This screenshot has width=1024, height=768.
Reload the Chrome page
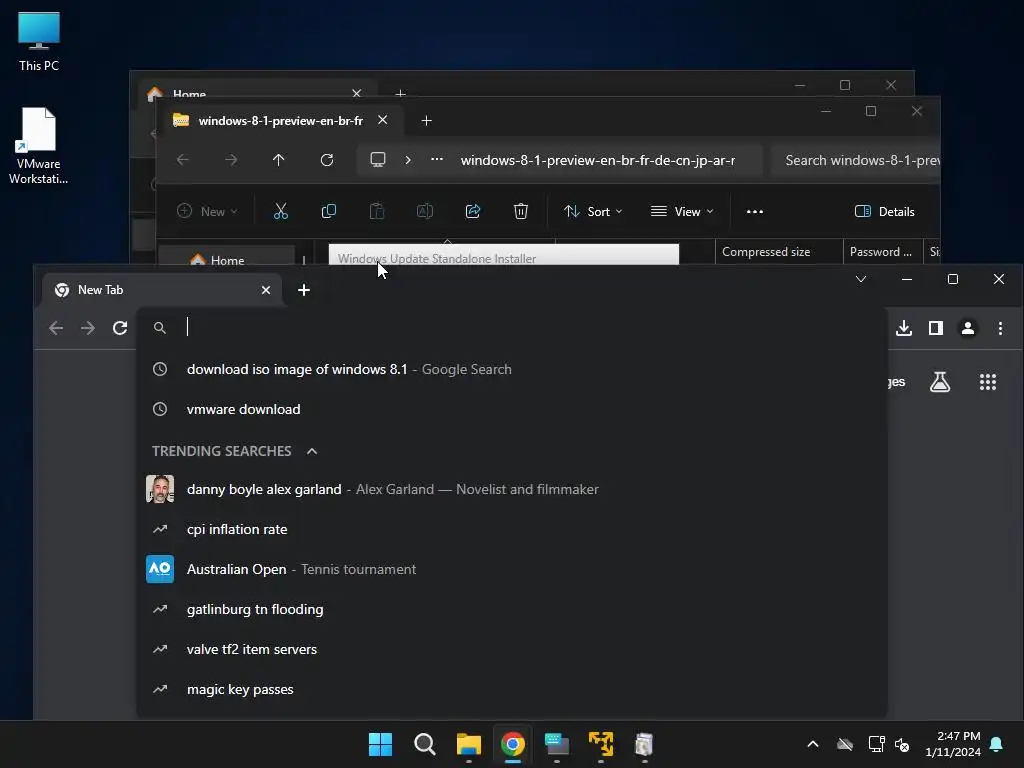click(x=120, y=328)
